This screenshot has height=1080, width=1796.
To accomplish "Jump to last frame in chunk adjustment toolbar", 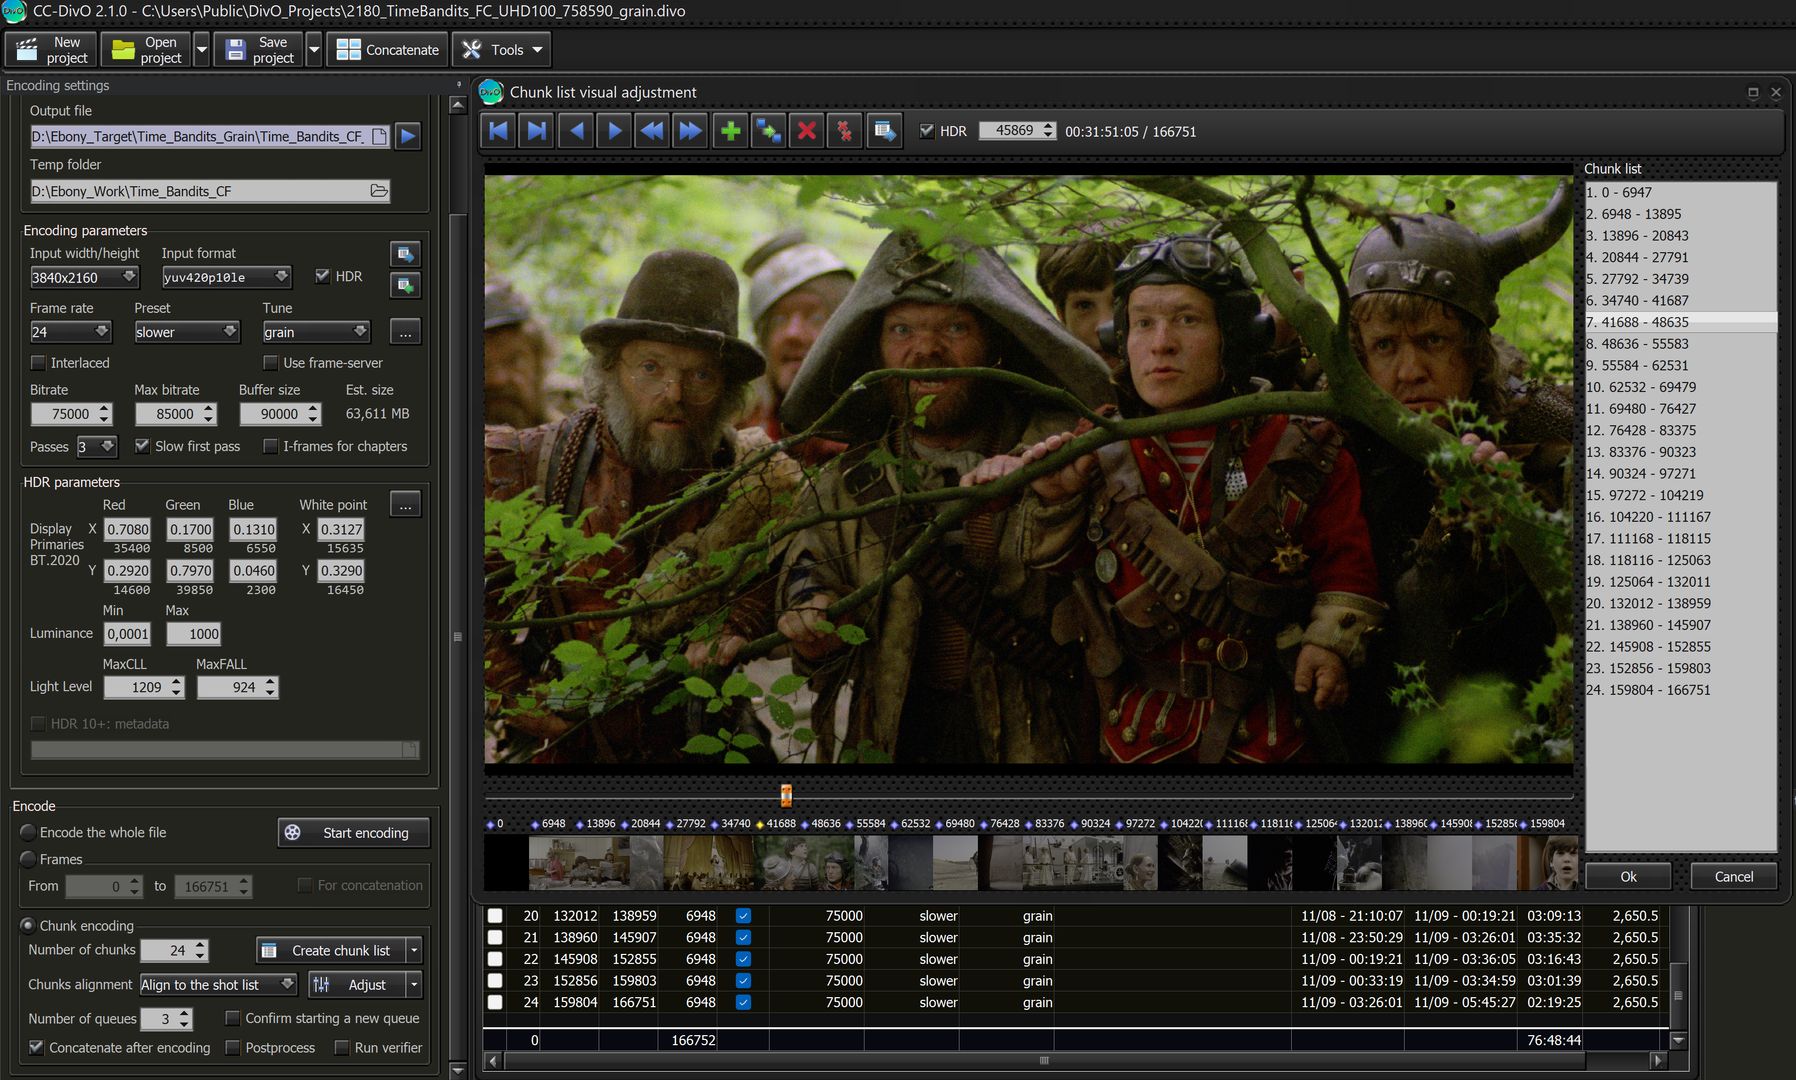I will 537,131.
